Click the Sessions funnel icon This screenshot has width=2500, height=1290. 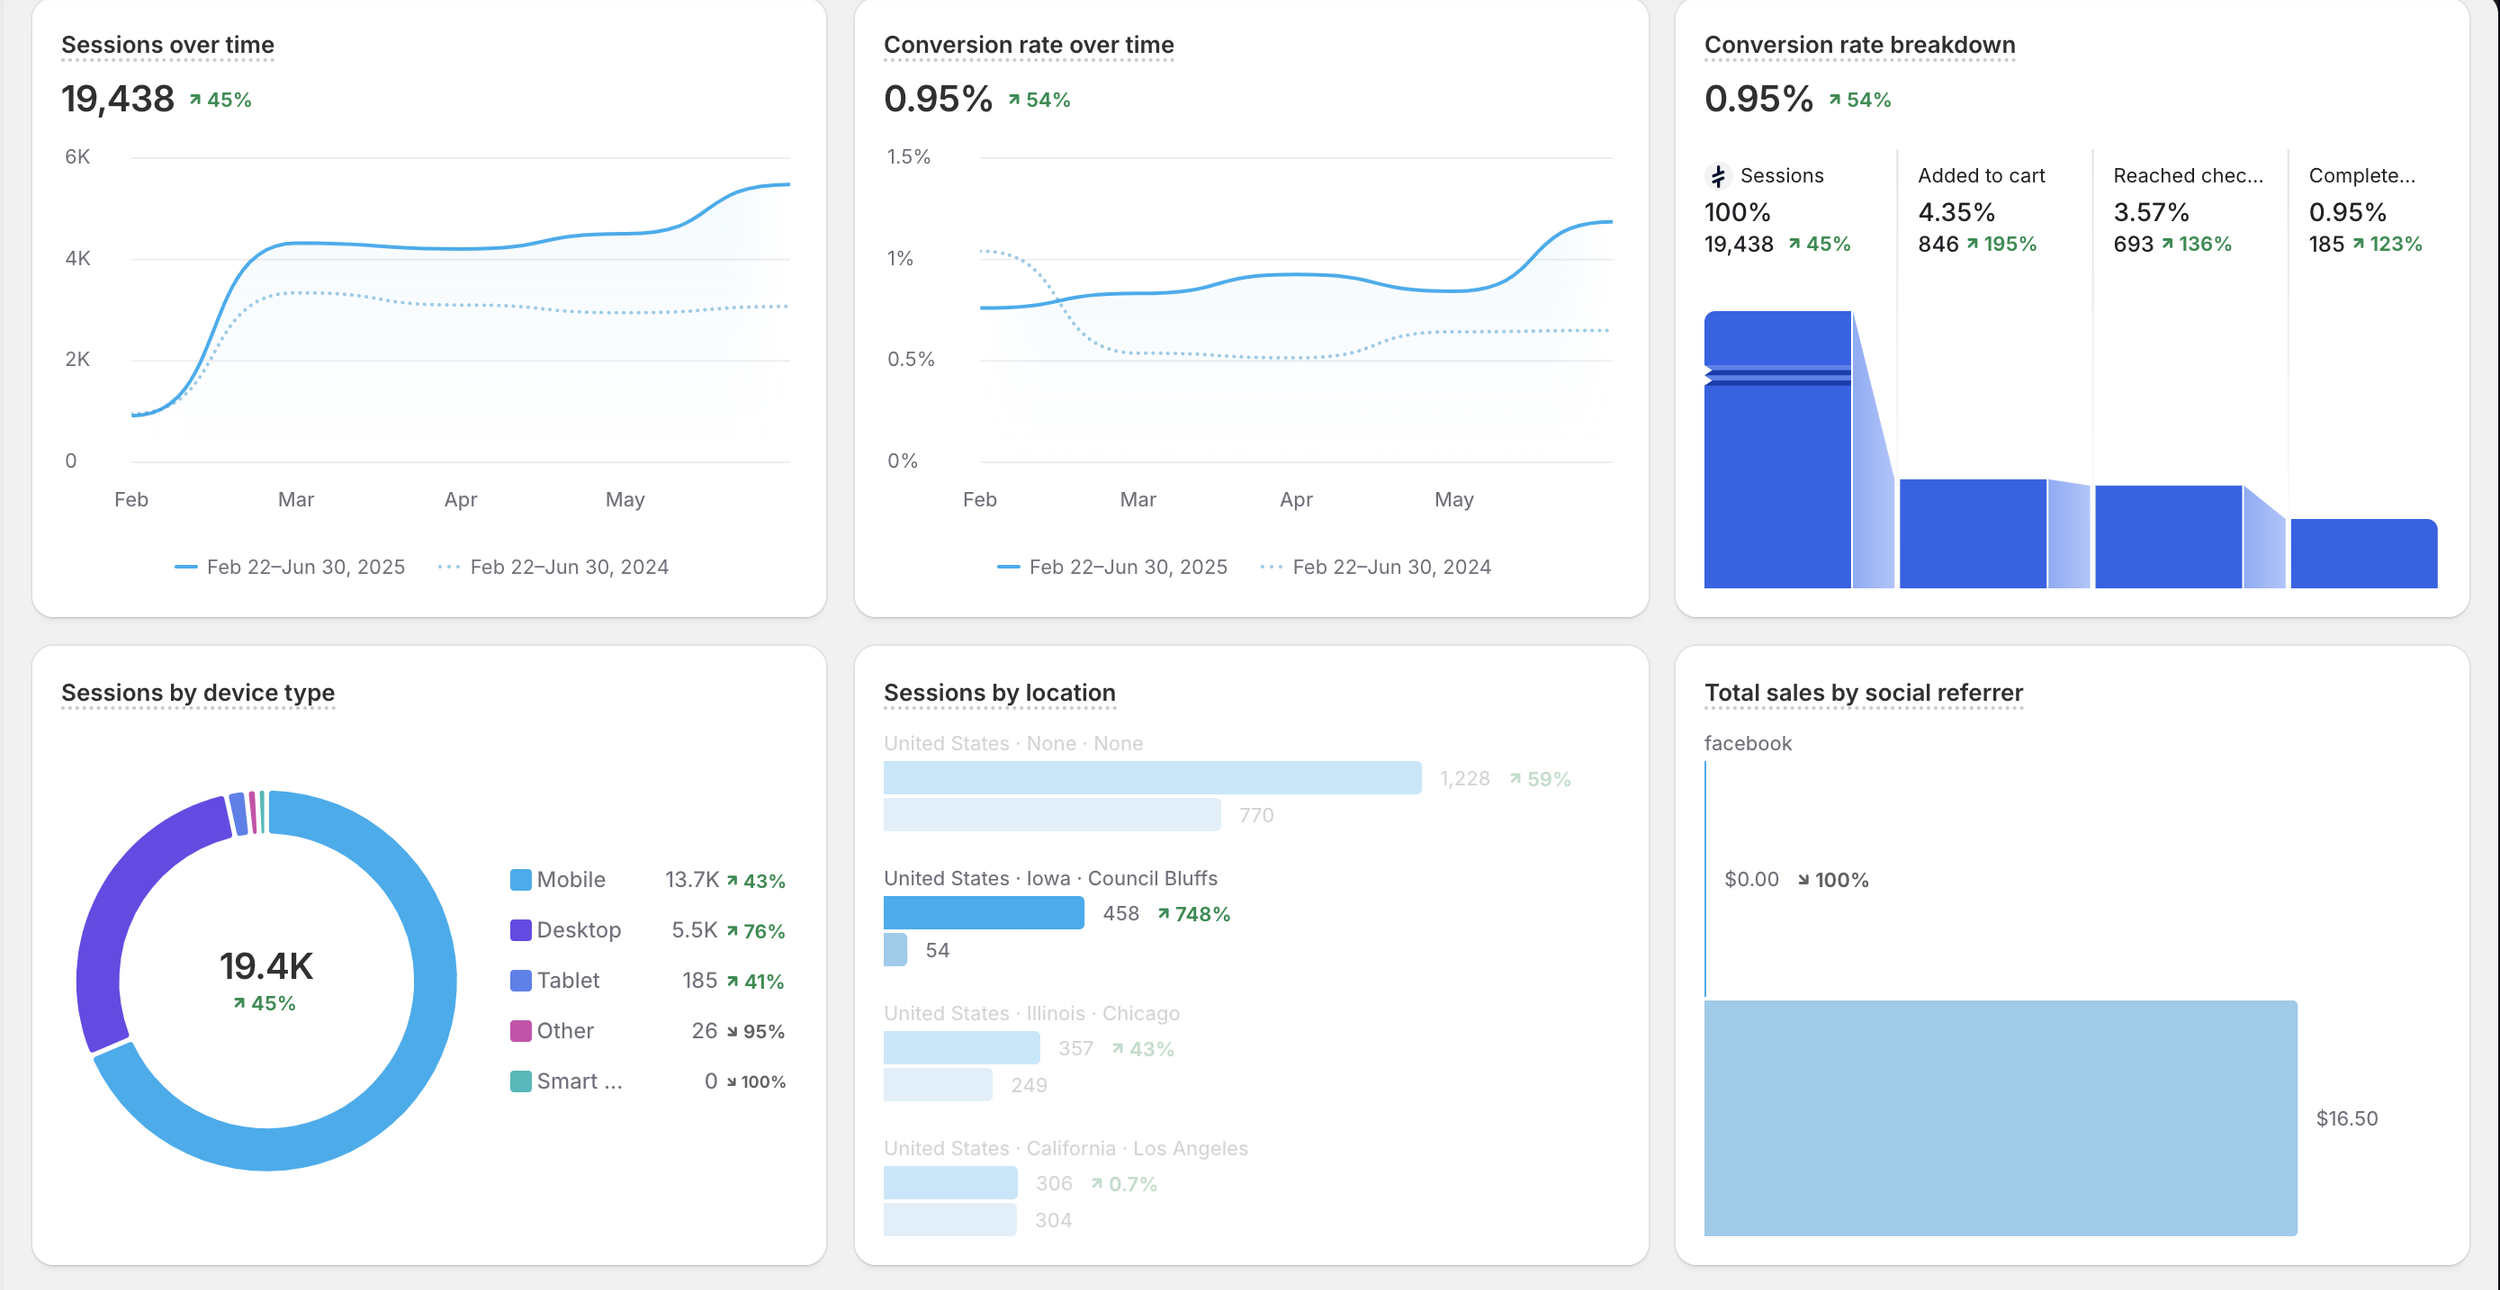click(x=1718, y=176)
